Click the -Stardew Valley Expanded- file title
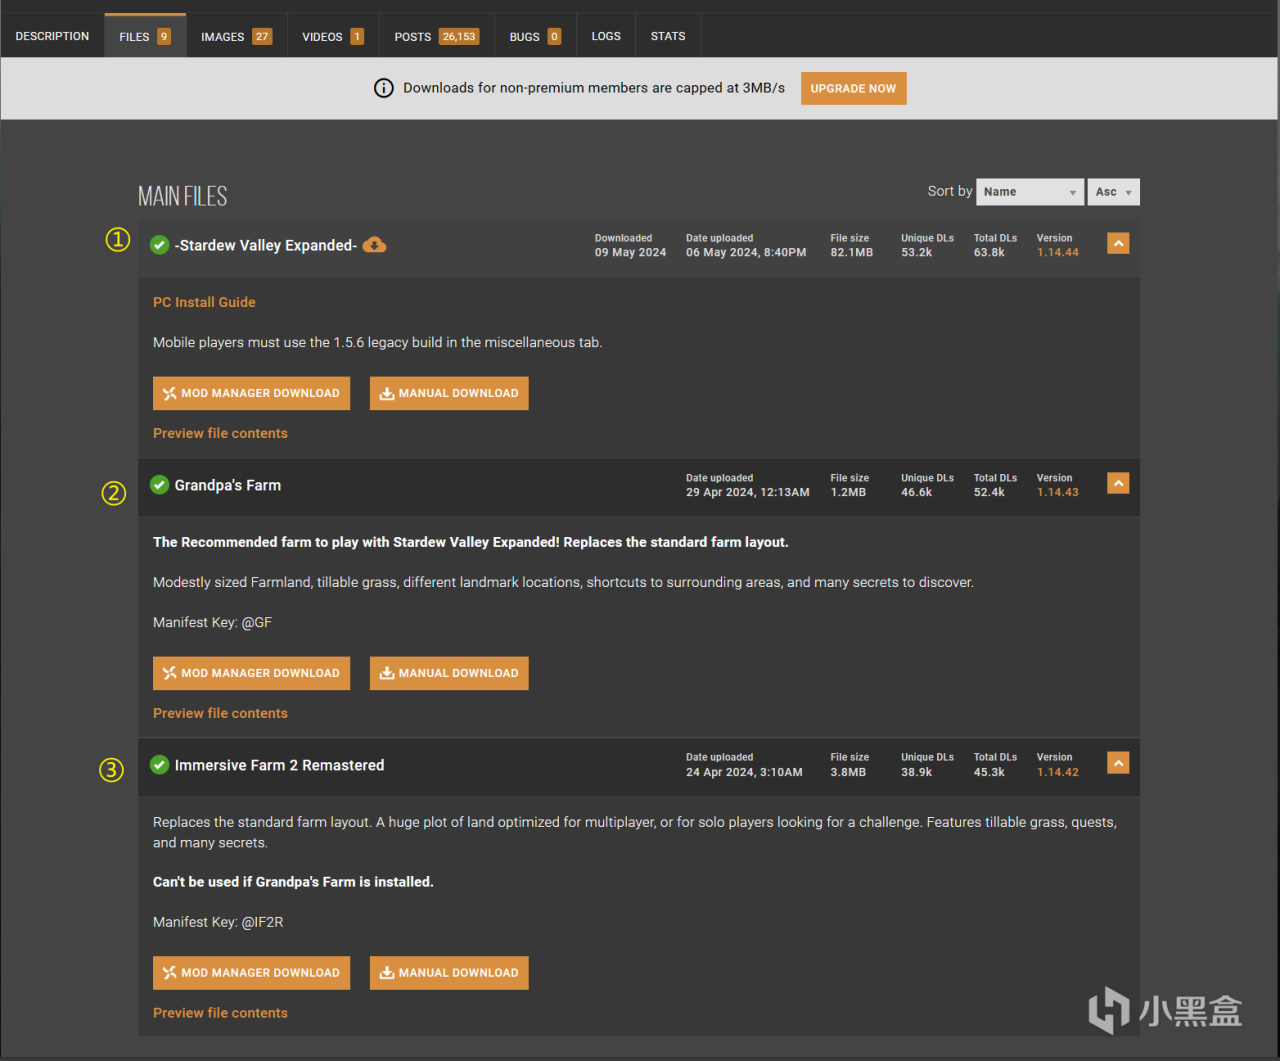Screen dimensions: 1280x1061 (x=266, y=245)
